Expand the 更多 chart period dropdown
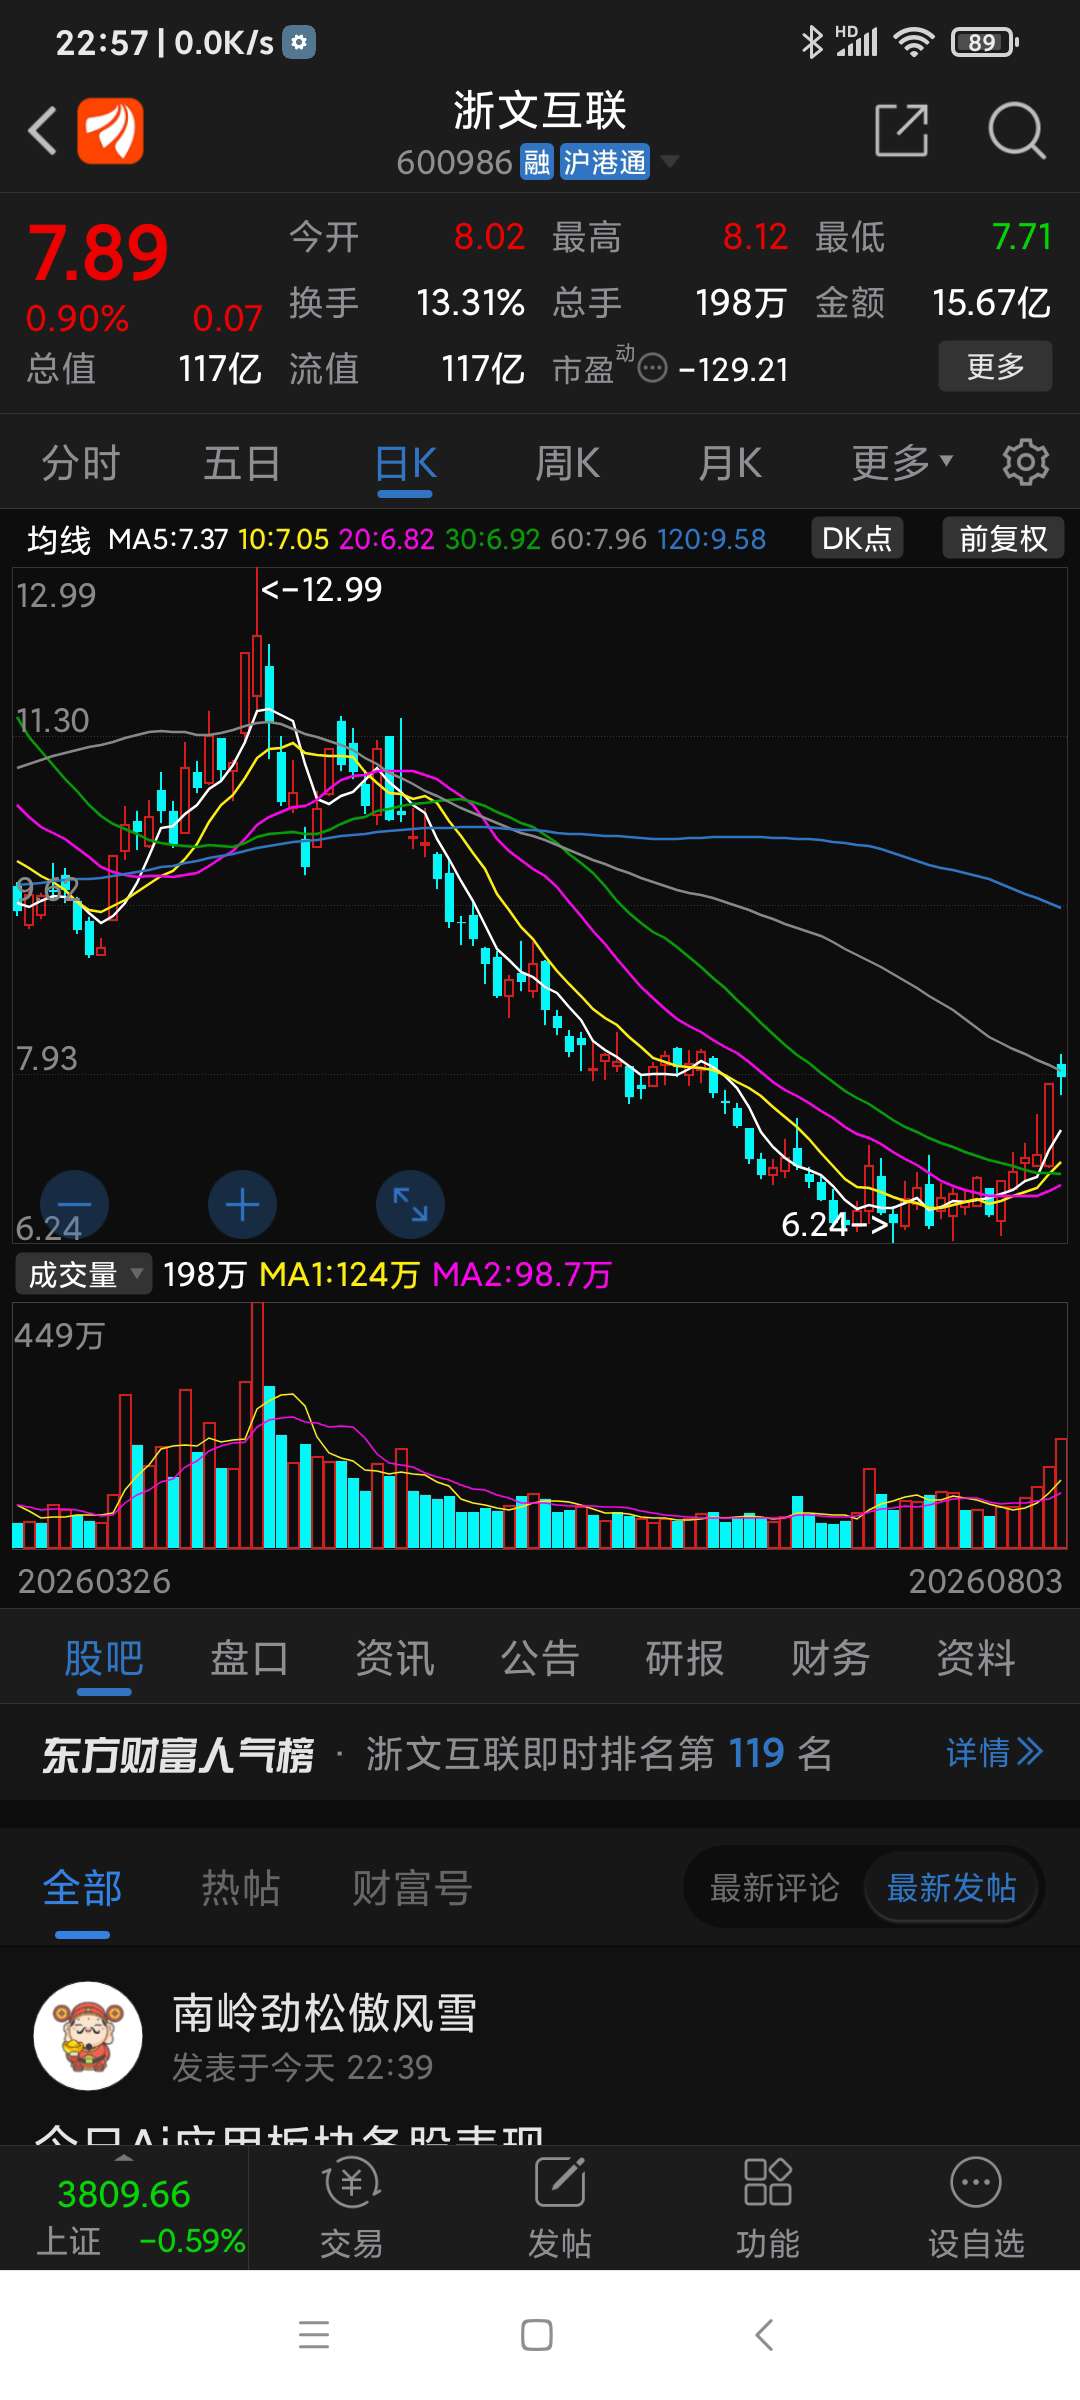Image resolution: width=1080 pixels, height=2400 pixels. point(902,462)
